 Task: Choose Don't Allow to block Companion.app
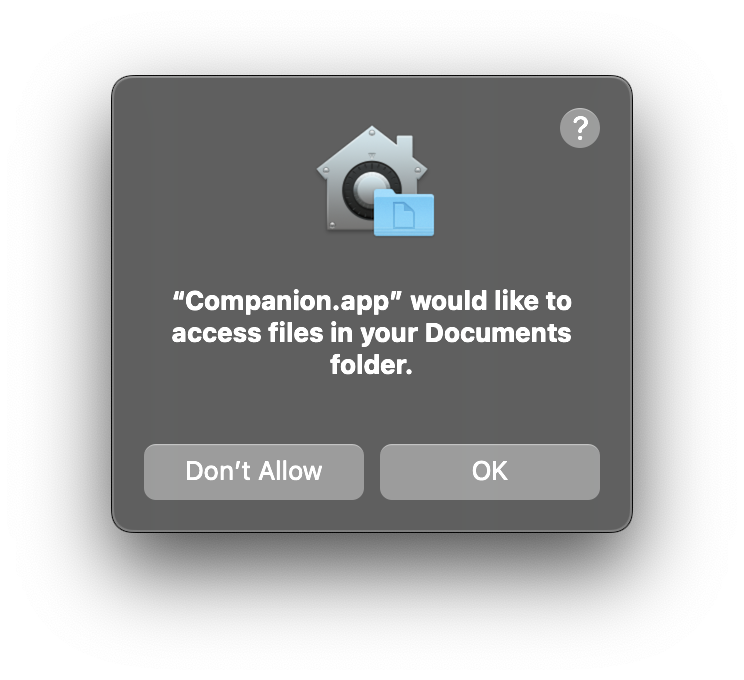point(254,472)
